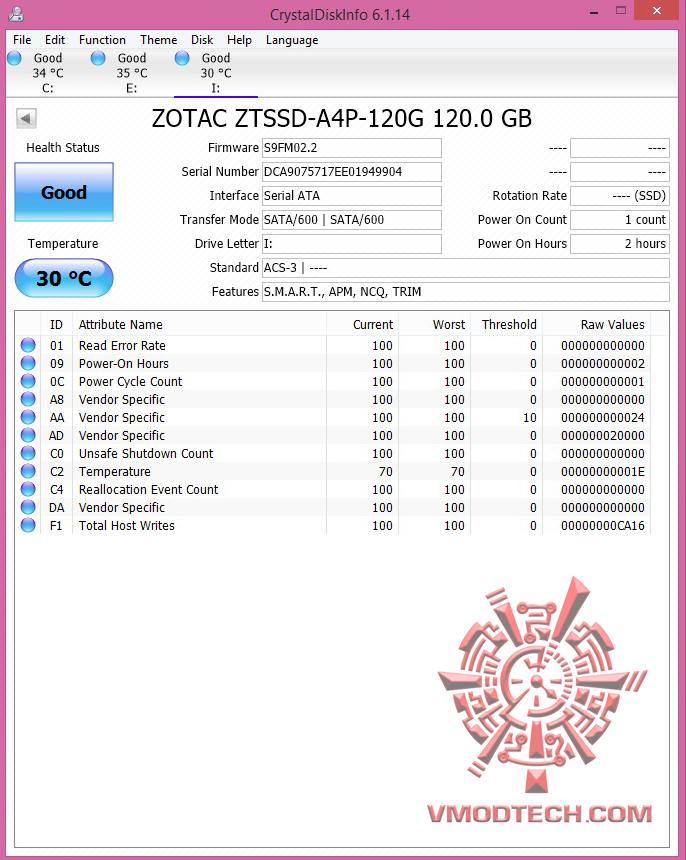Click status orb for Reallocation Event Count
686x860 pixels.
(28, 489)
